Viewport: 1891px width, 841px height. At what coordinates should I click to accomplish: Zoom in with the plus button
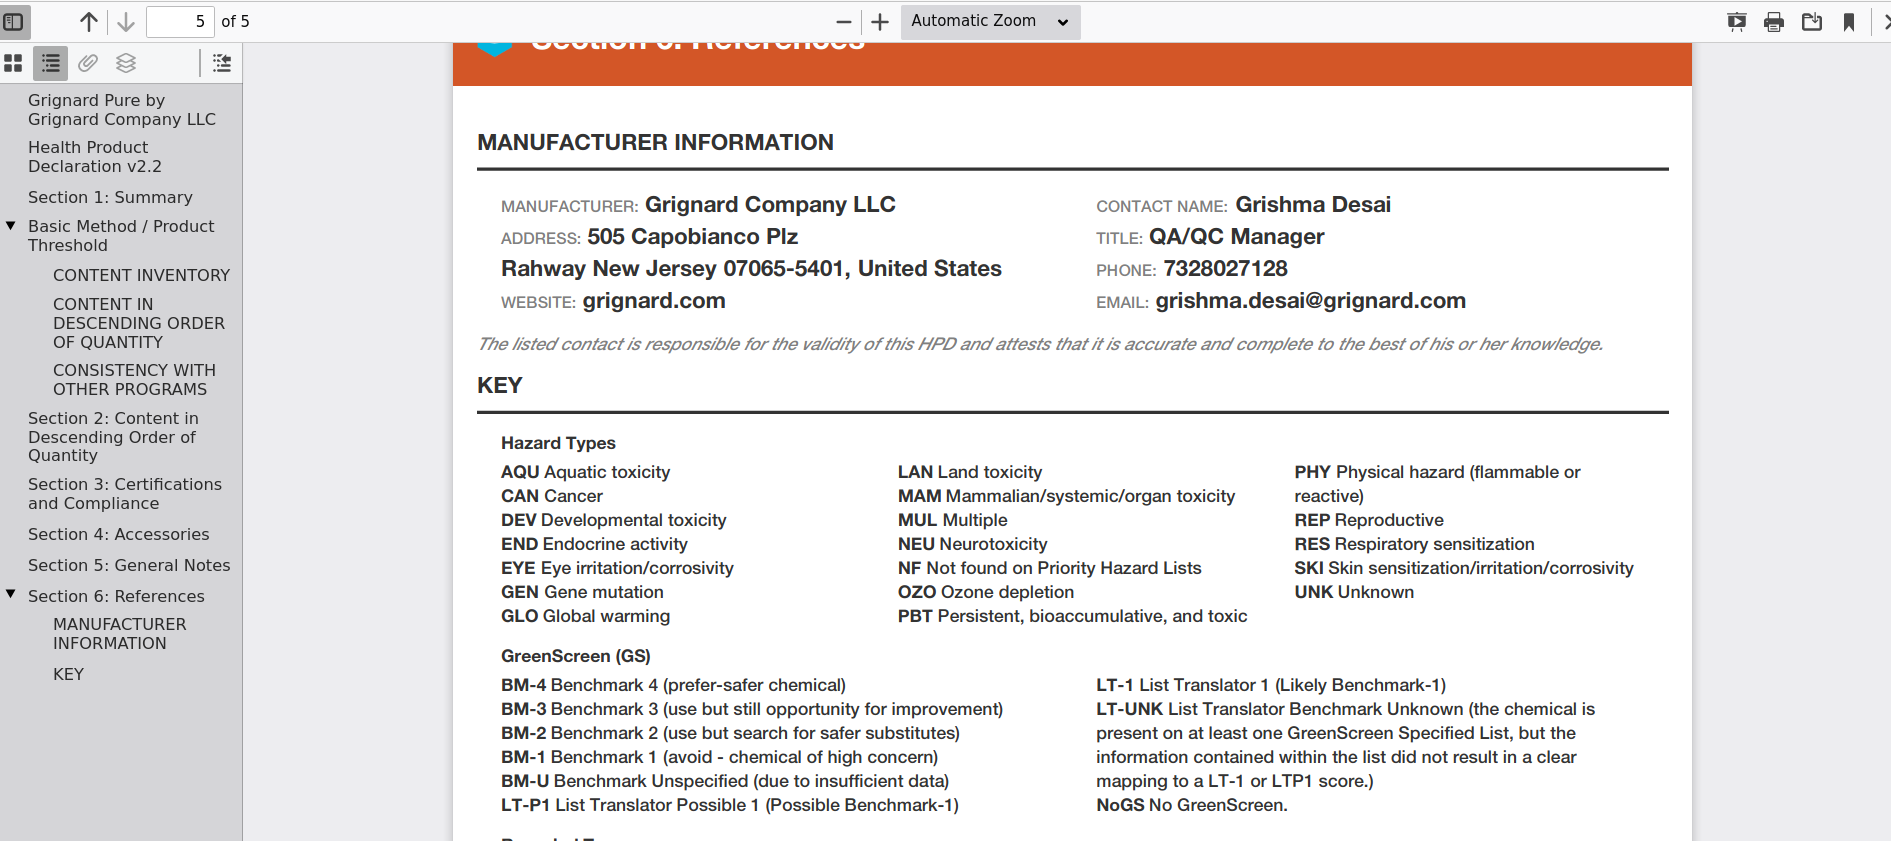coord(880,21)
